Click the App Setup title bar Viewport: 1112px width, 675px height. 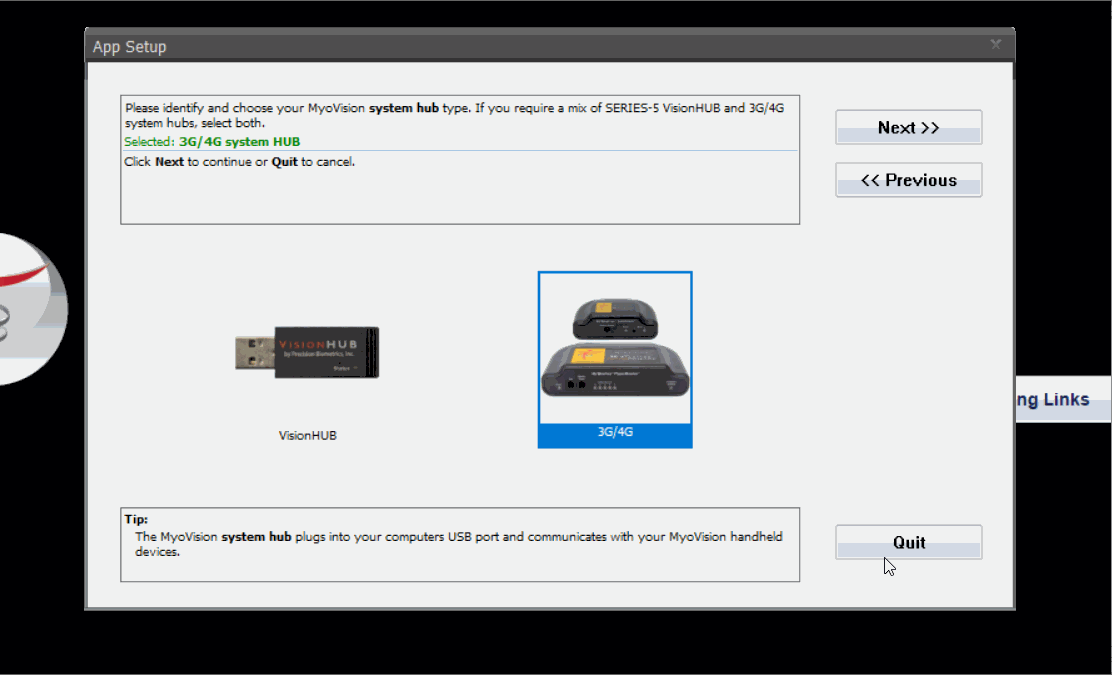550,46
